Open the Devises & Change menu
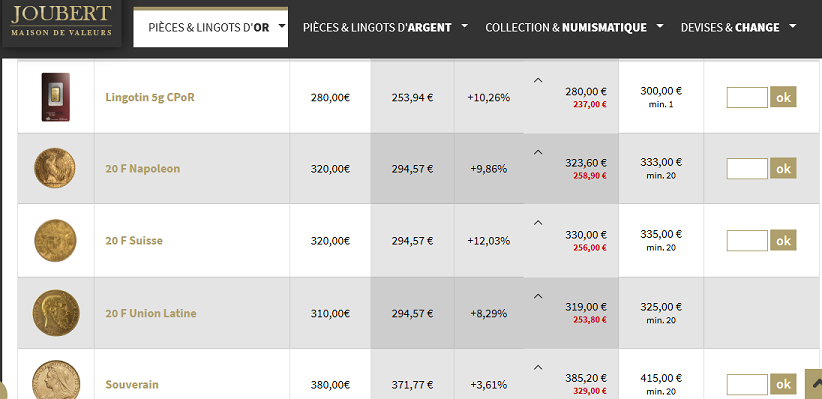The width and height of the screenshot is (822, 399). [738, 27]
